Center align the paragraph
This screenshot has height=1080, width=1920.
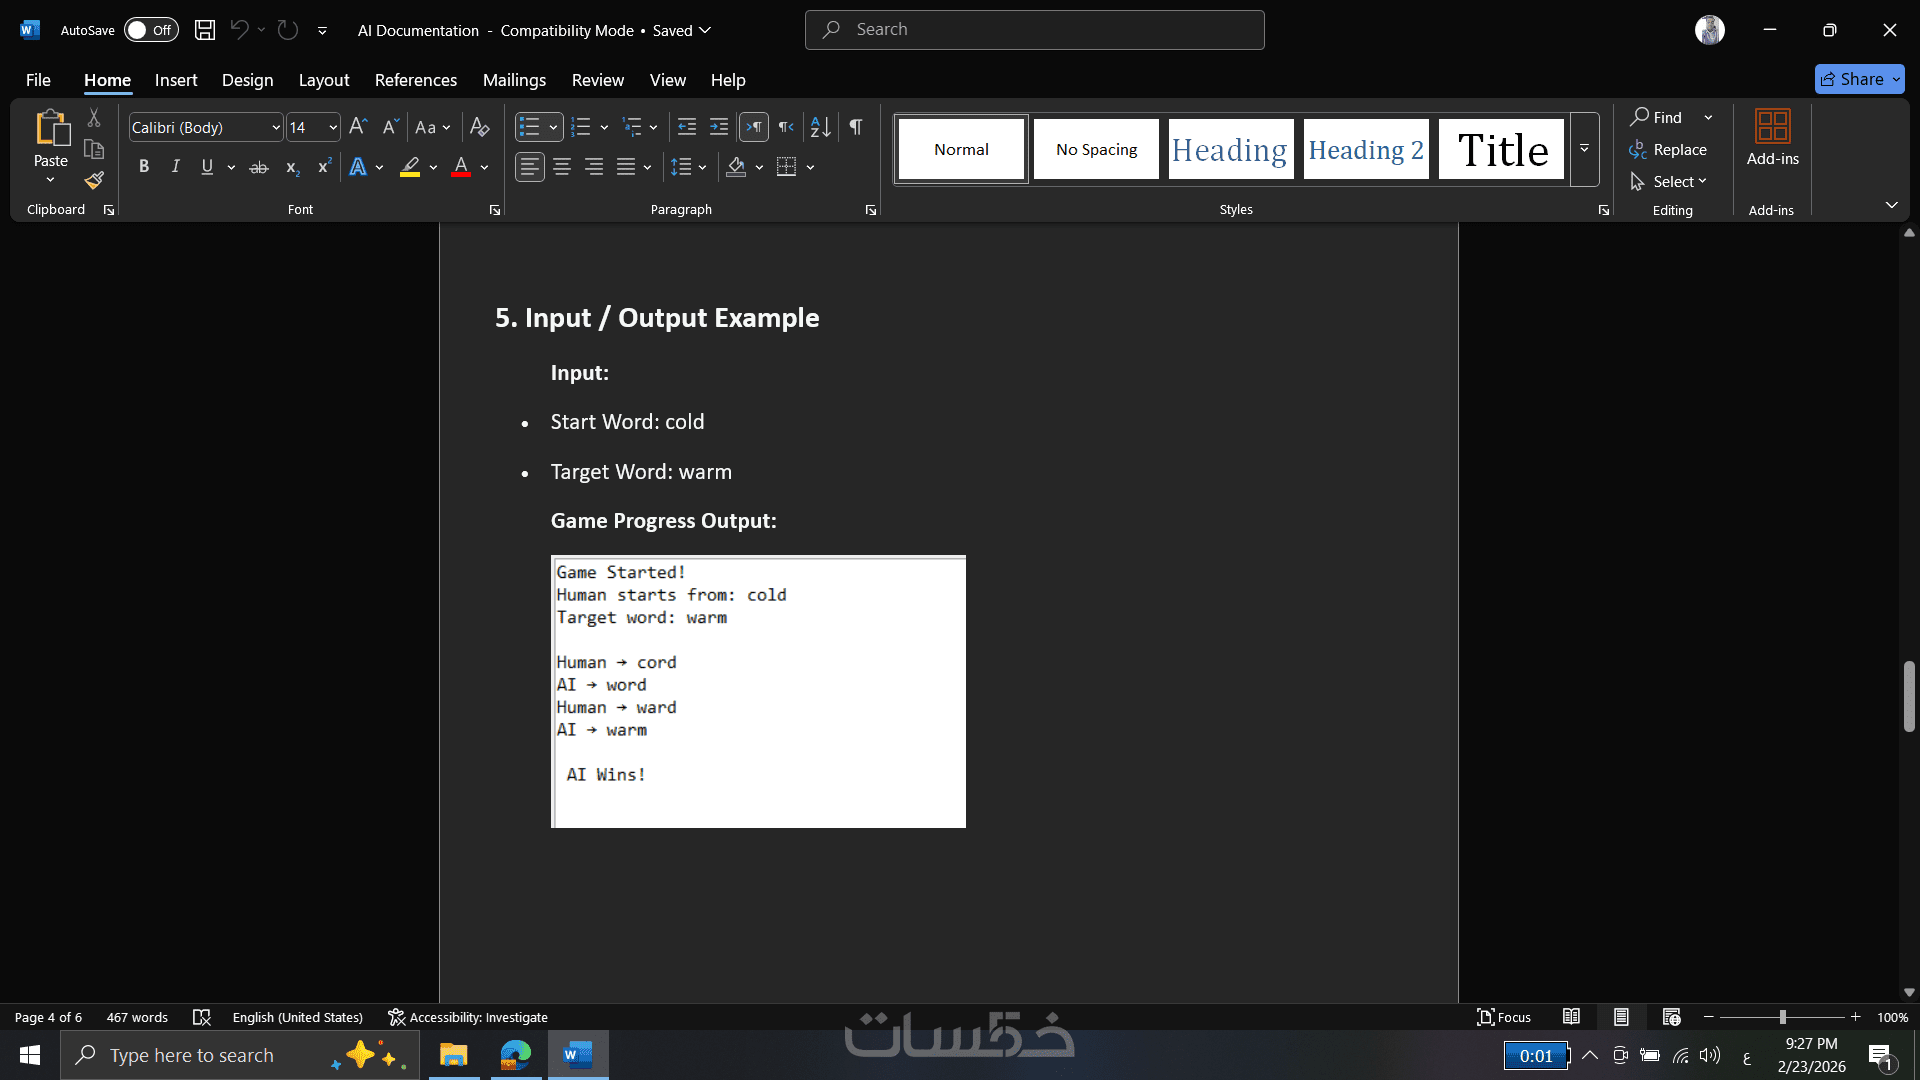point(562,167)
